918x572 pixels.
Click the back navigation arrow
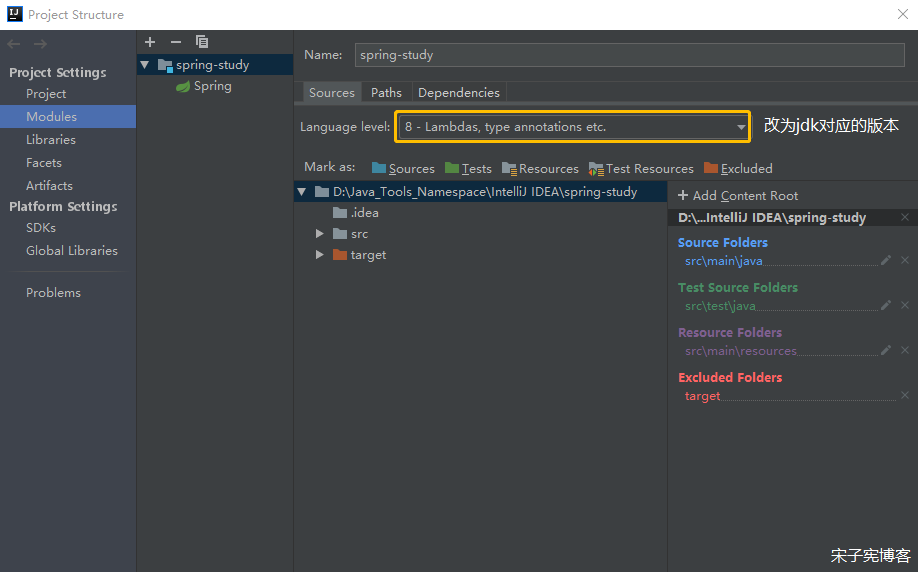click(14, 44)
